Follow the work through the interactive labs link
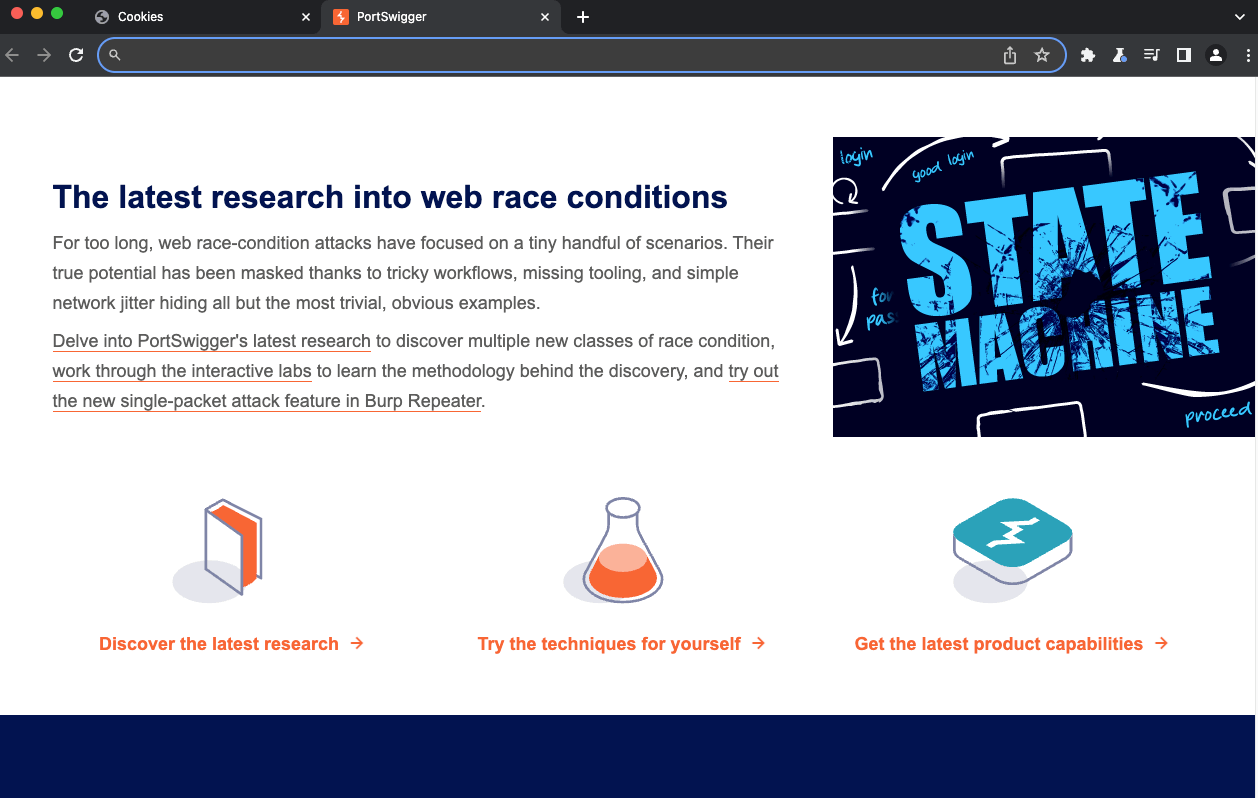The width and height of the screenshot is (1258, 798). (183, 371)
